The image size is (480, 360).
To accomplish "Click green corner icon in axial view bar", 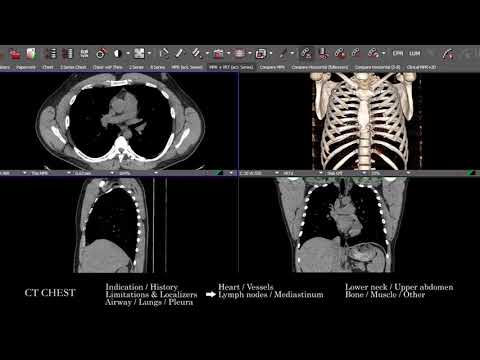I will (218, 173).
